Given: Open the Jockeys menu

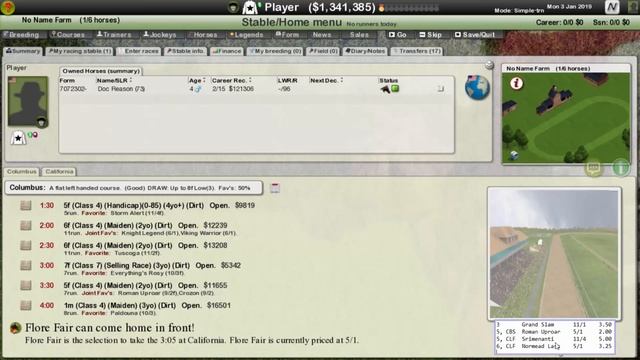Looking at the screenshot, I should 160,35.
